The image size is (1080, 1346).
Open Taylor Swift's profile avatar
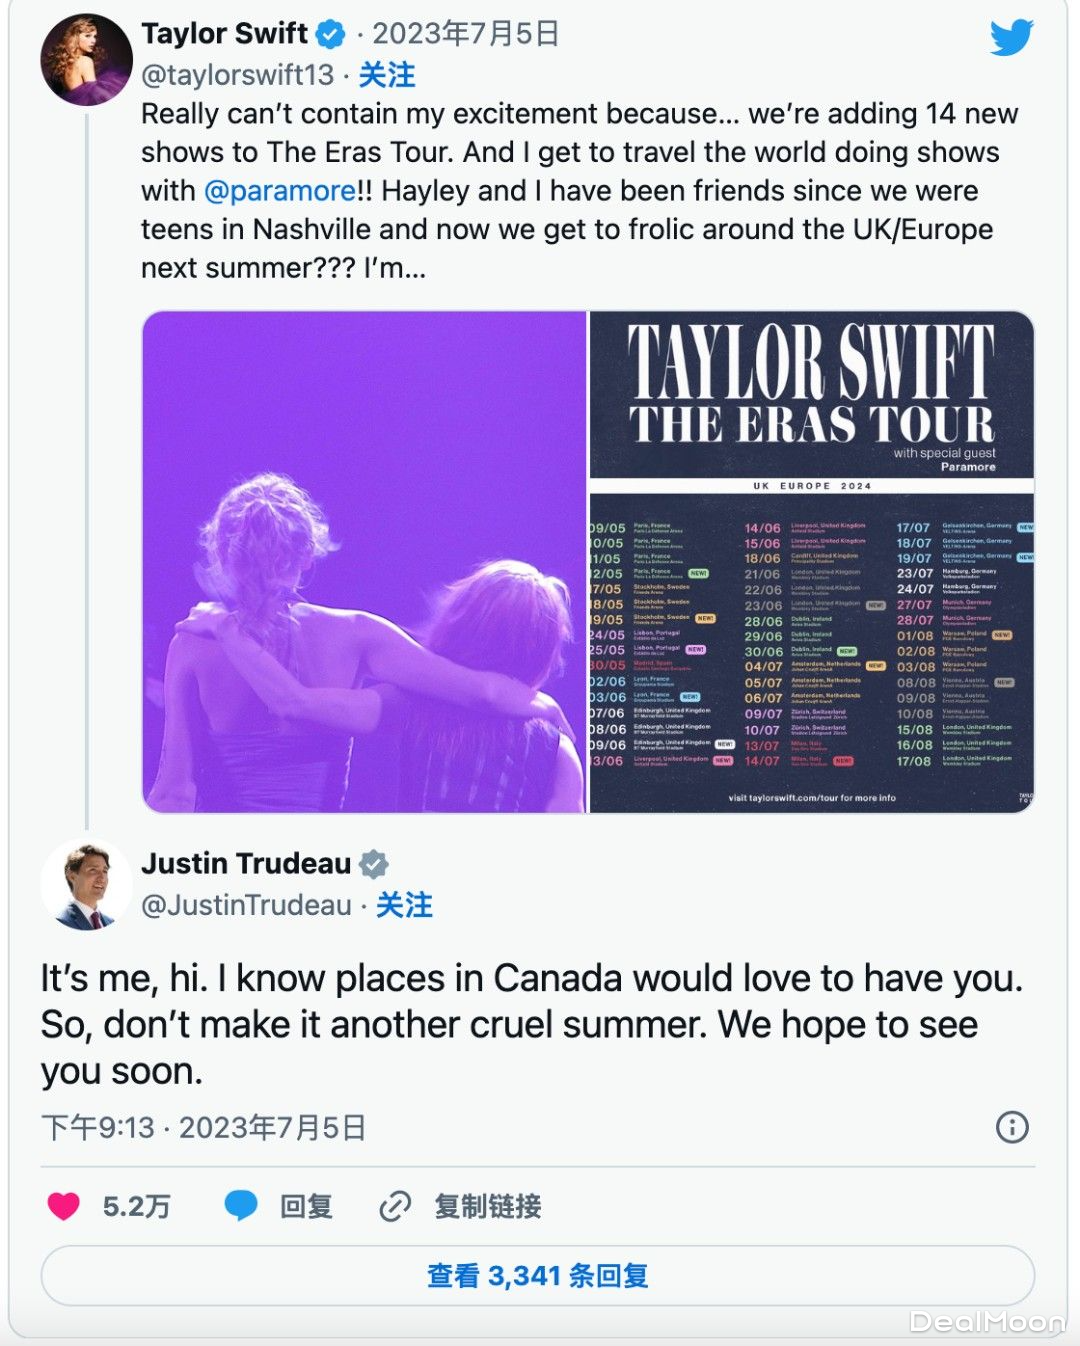pyautogui.click(x=86, y=60)
